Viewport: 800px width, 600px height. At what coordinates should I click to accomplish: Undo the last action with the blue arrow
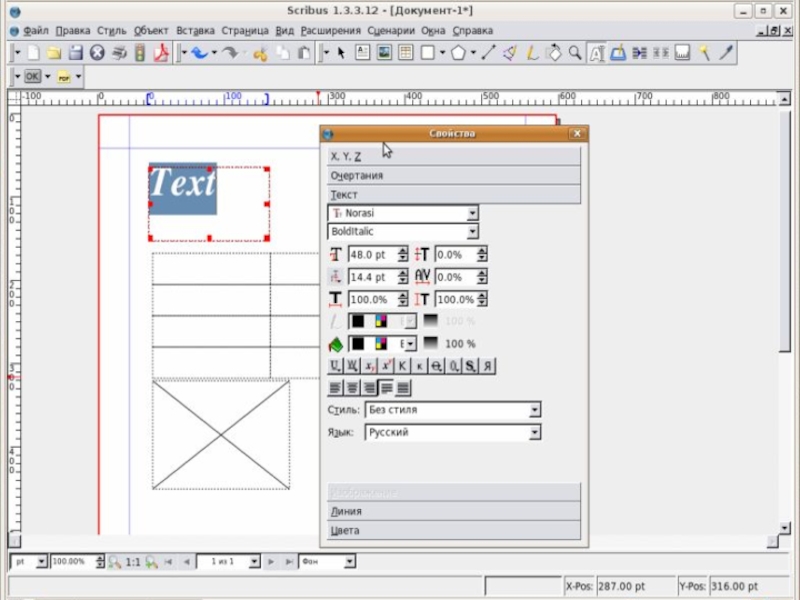tap(199, 53)
